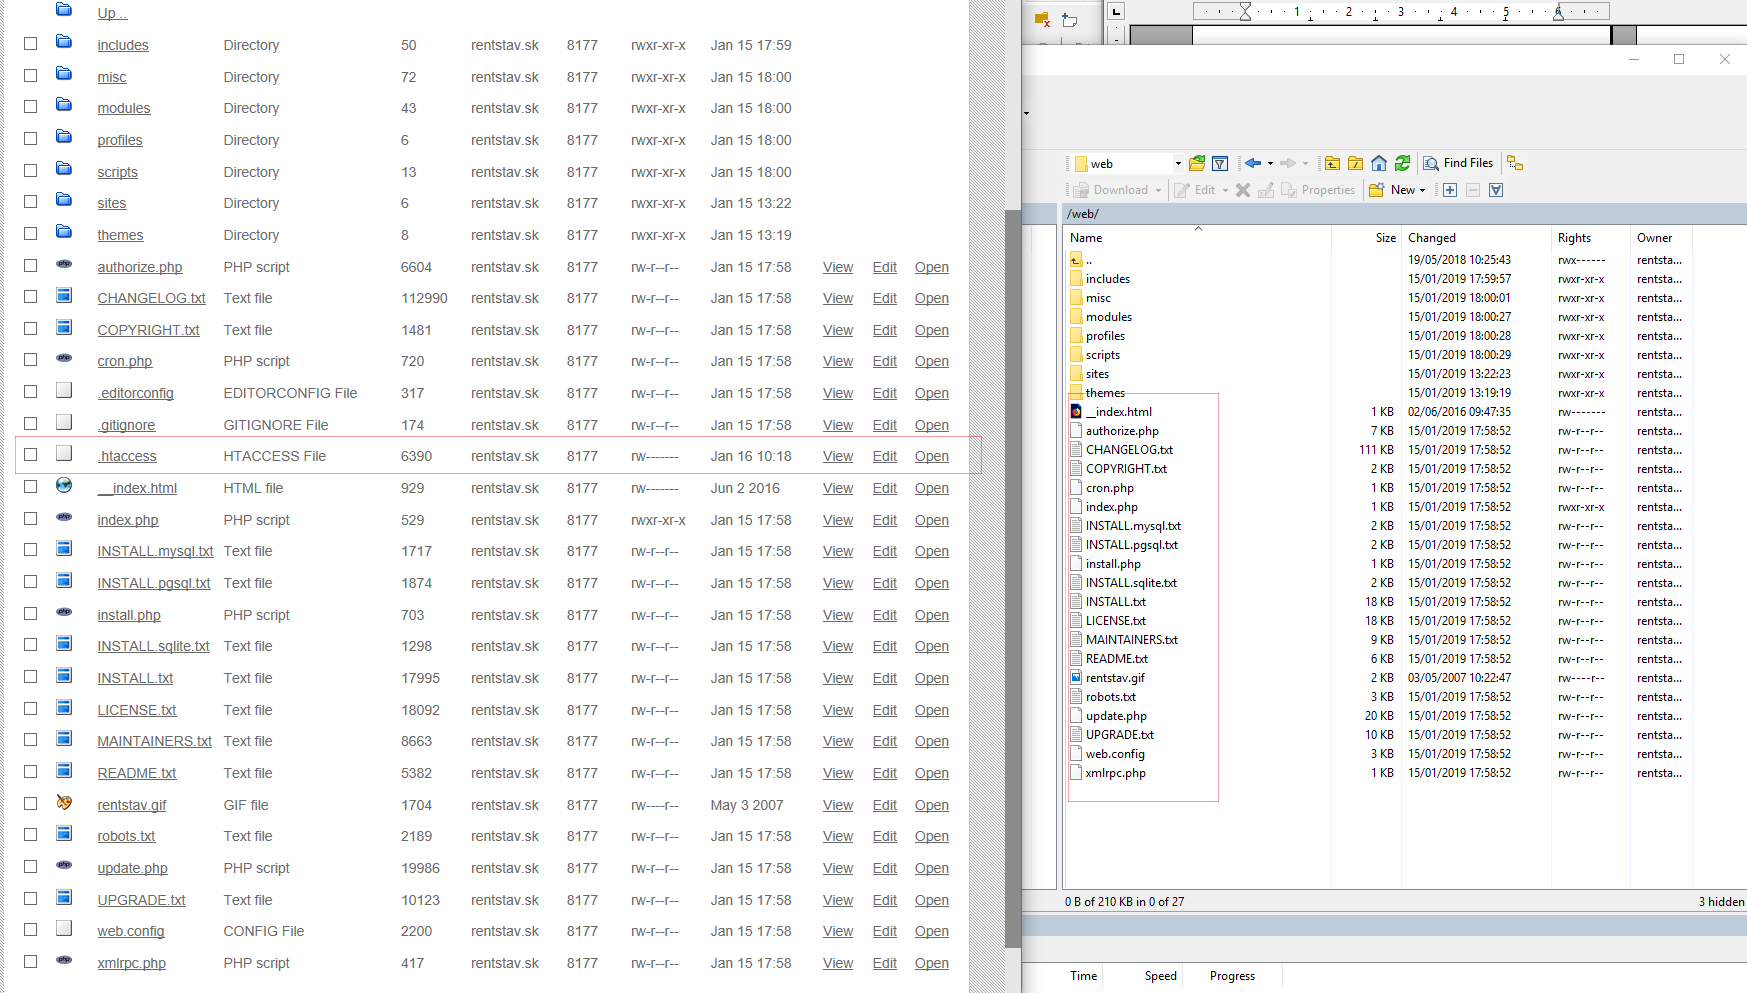Expand the New dropdown arrow
This screenshot has width=1747, height=993.
pos(1422,190)
